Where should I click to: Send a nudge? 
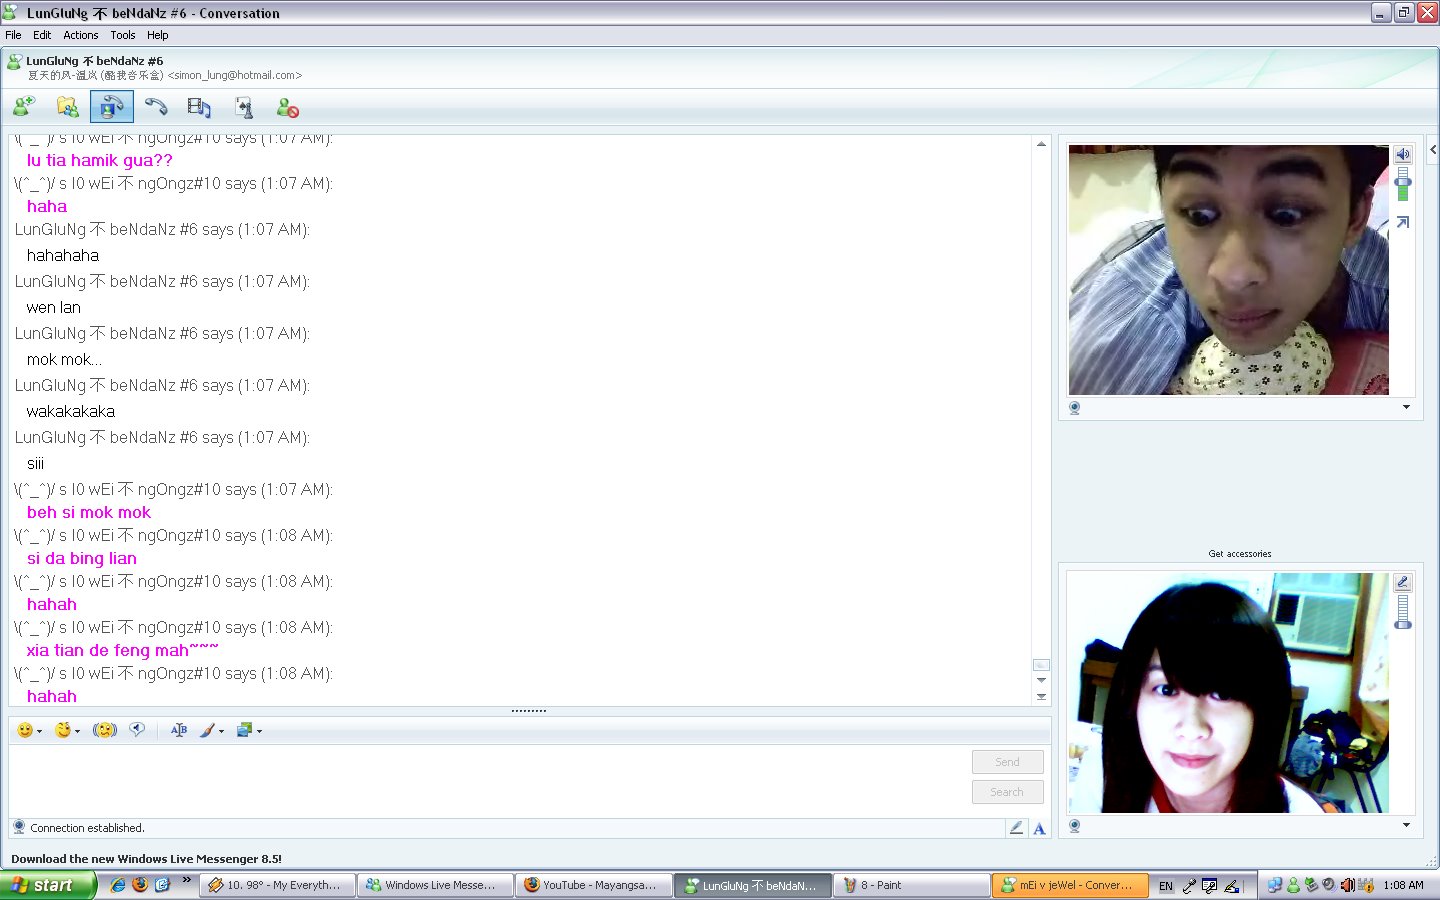point(105,730)
